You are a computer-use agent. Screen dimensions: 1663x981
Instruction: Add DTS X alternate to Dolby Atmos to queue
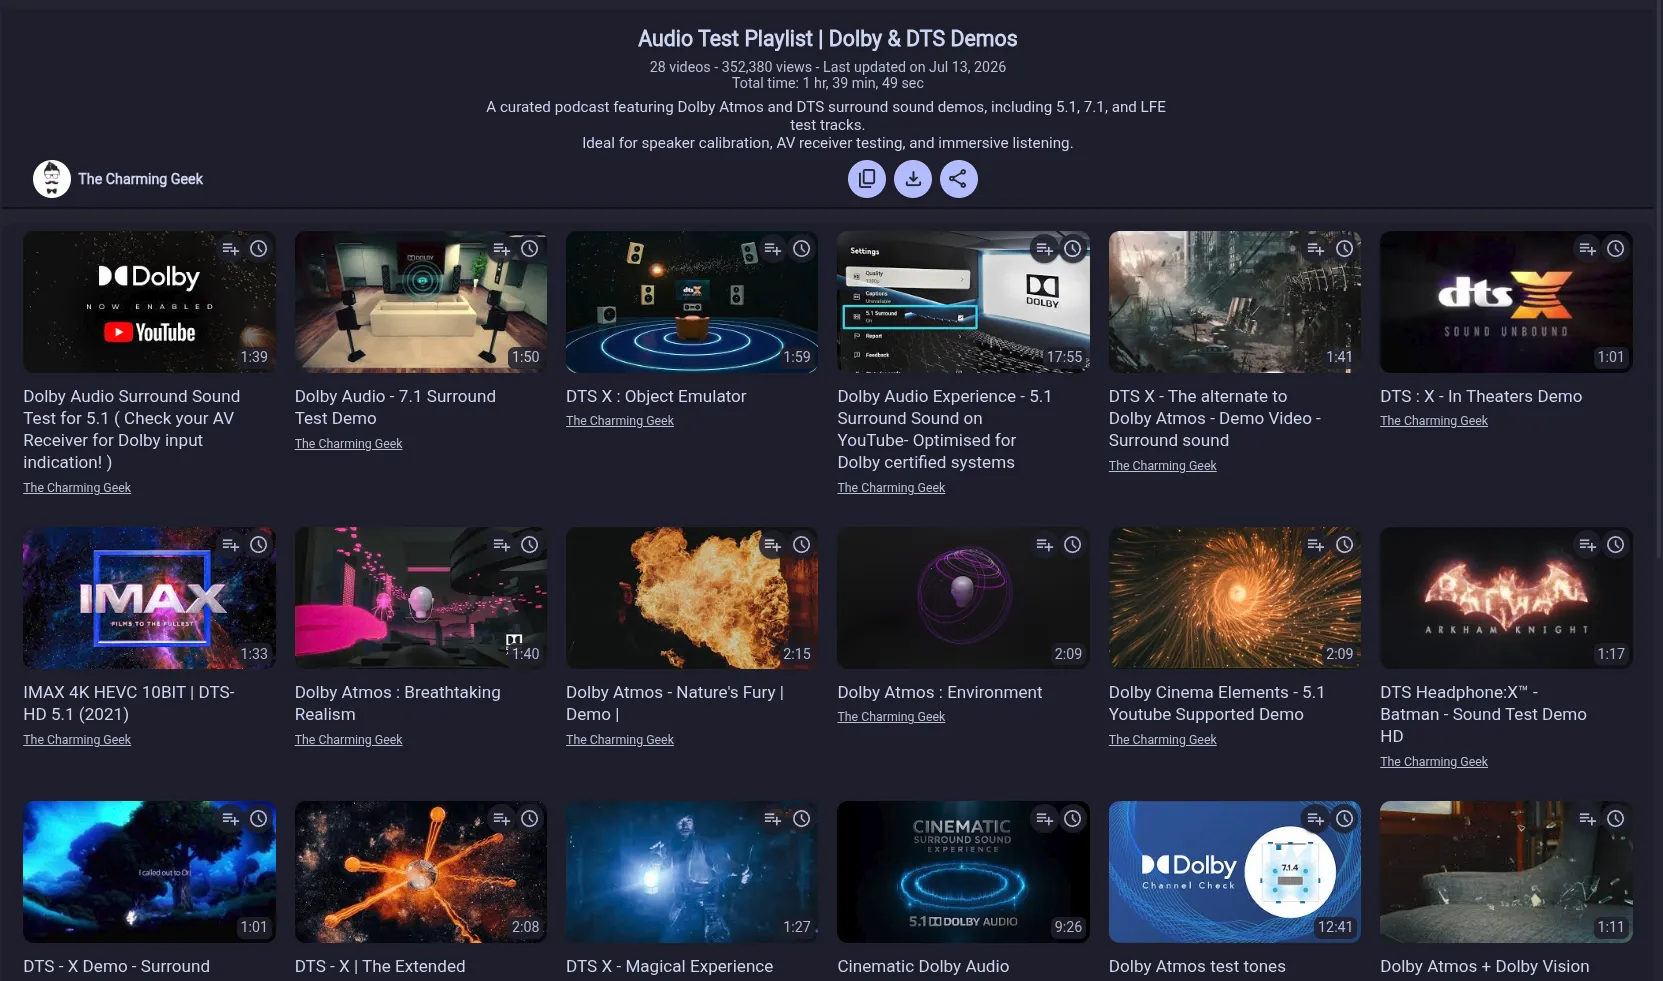click(1316, 249)
